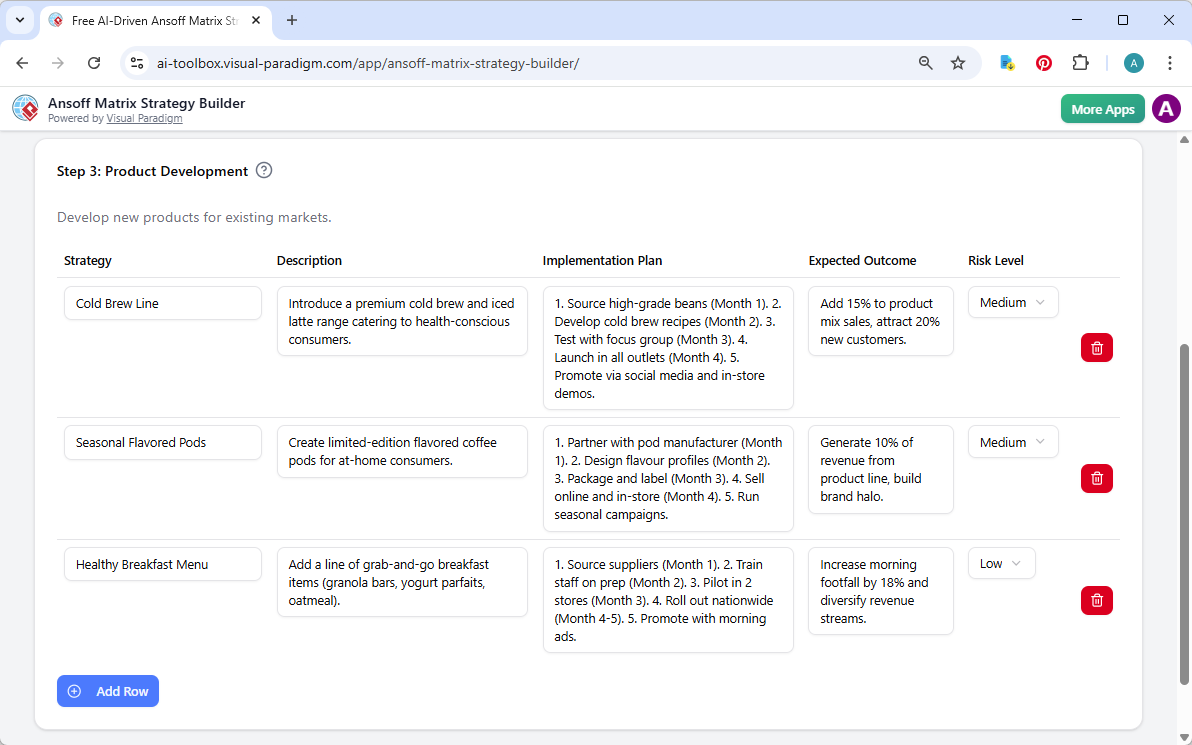1192x745 pixels.
Task: Delete the Seasonal Flavored Pods row
Action: tap(1096, 478)
